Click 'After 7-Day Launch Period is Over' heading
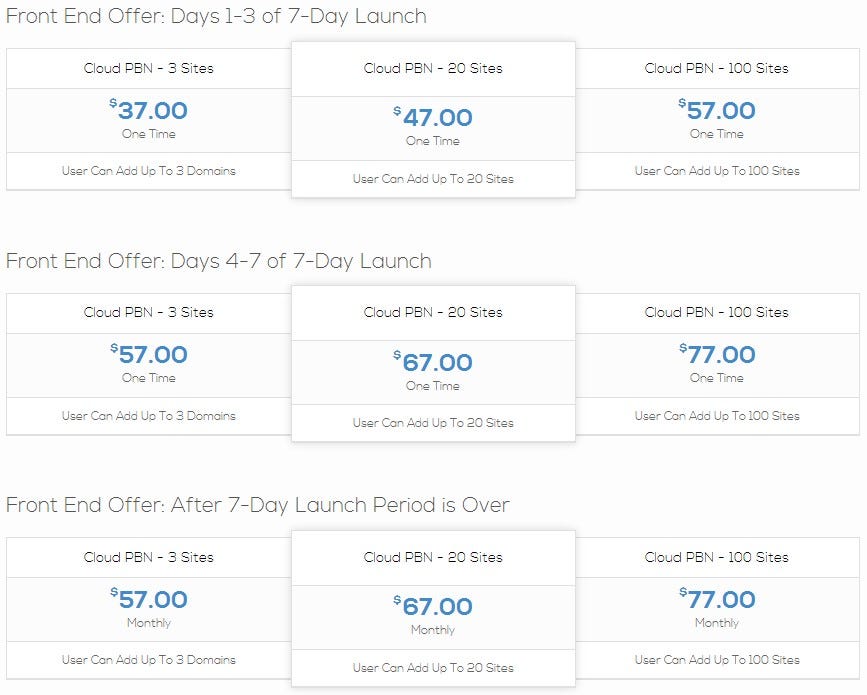 coord(340,505)
